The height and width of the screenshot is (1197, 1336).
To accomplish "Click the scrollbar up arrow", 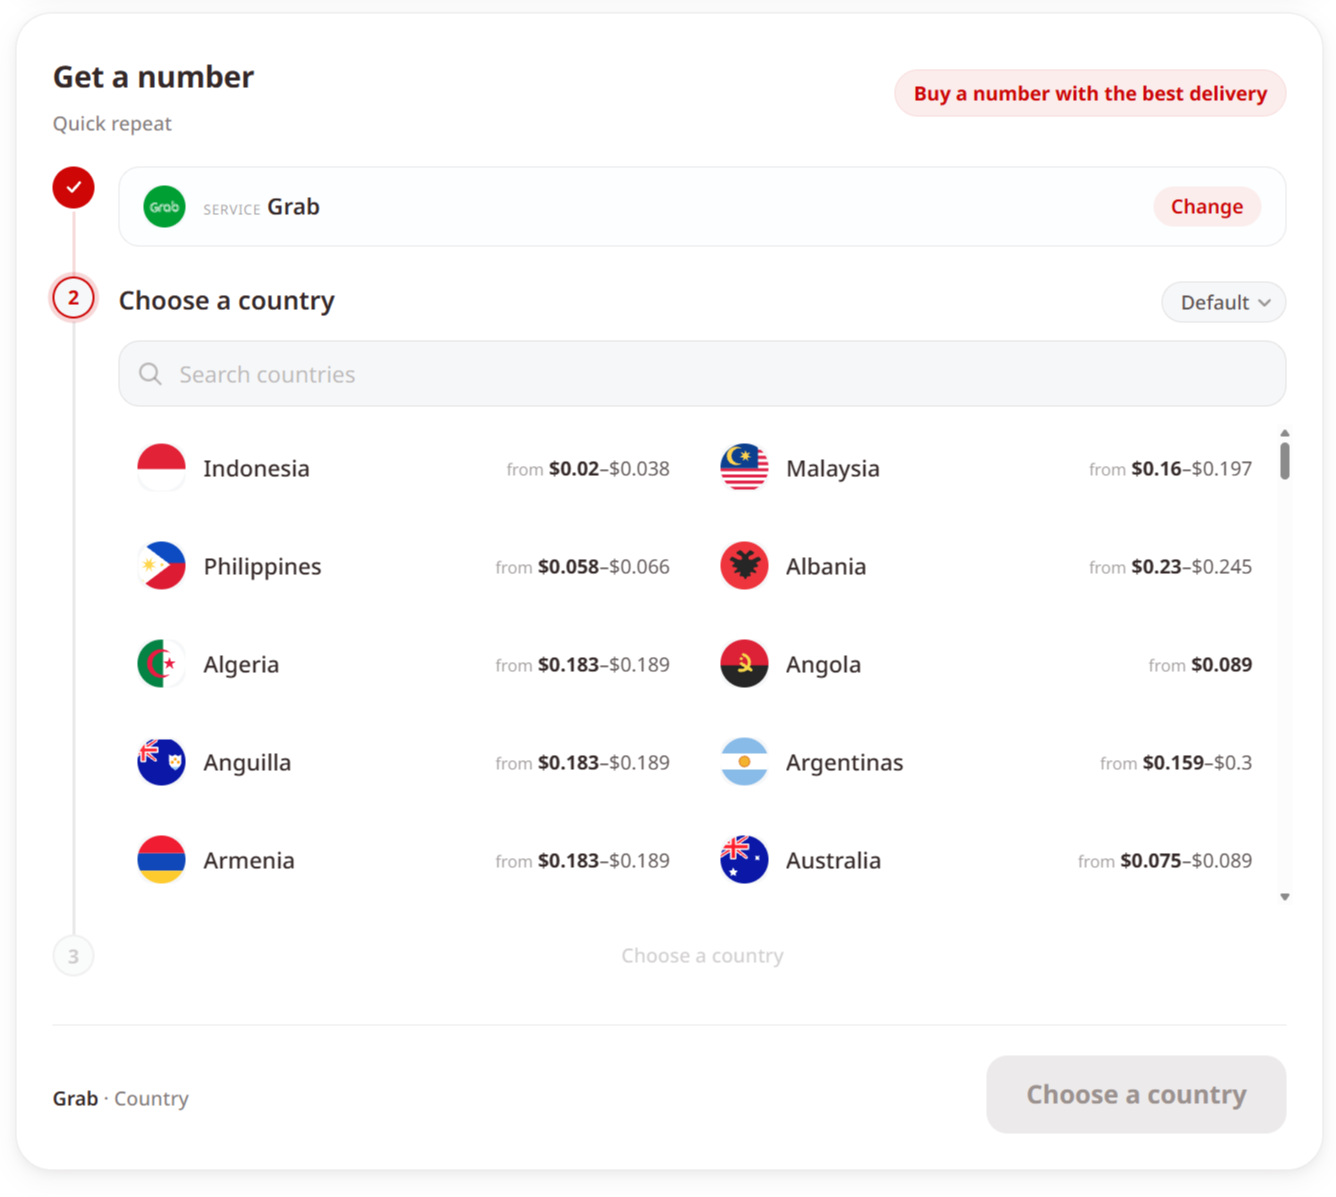I will click(x=1285, y=433).
